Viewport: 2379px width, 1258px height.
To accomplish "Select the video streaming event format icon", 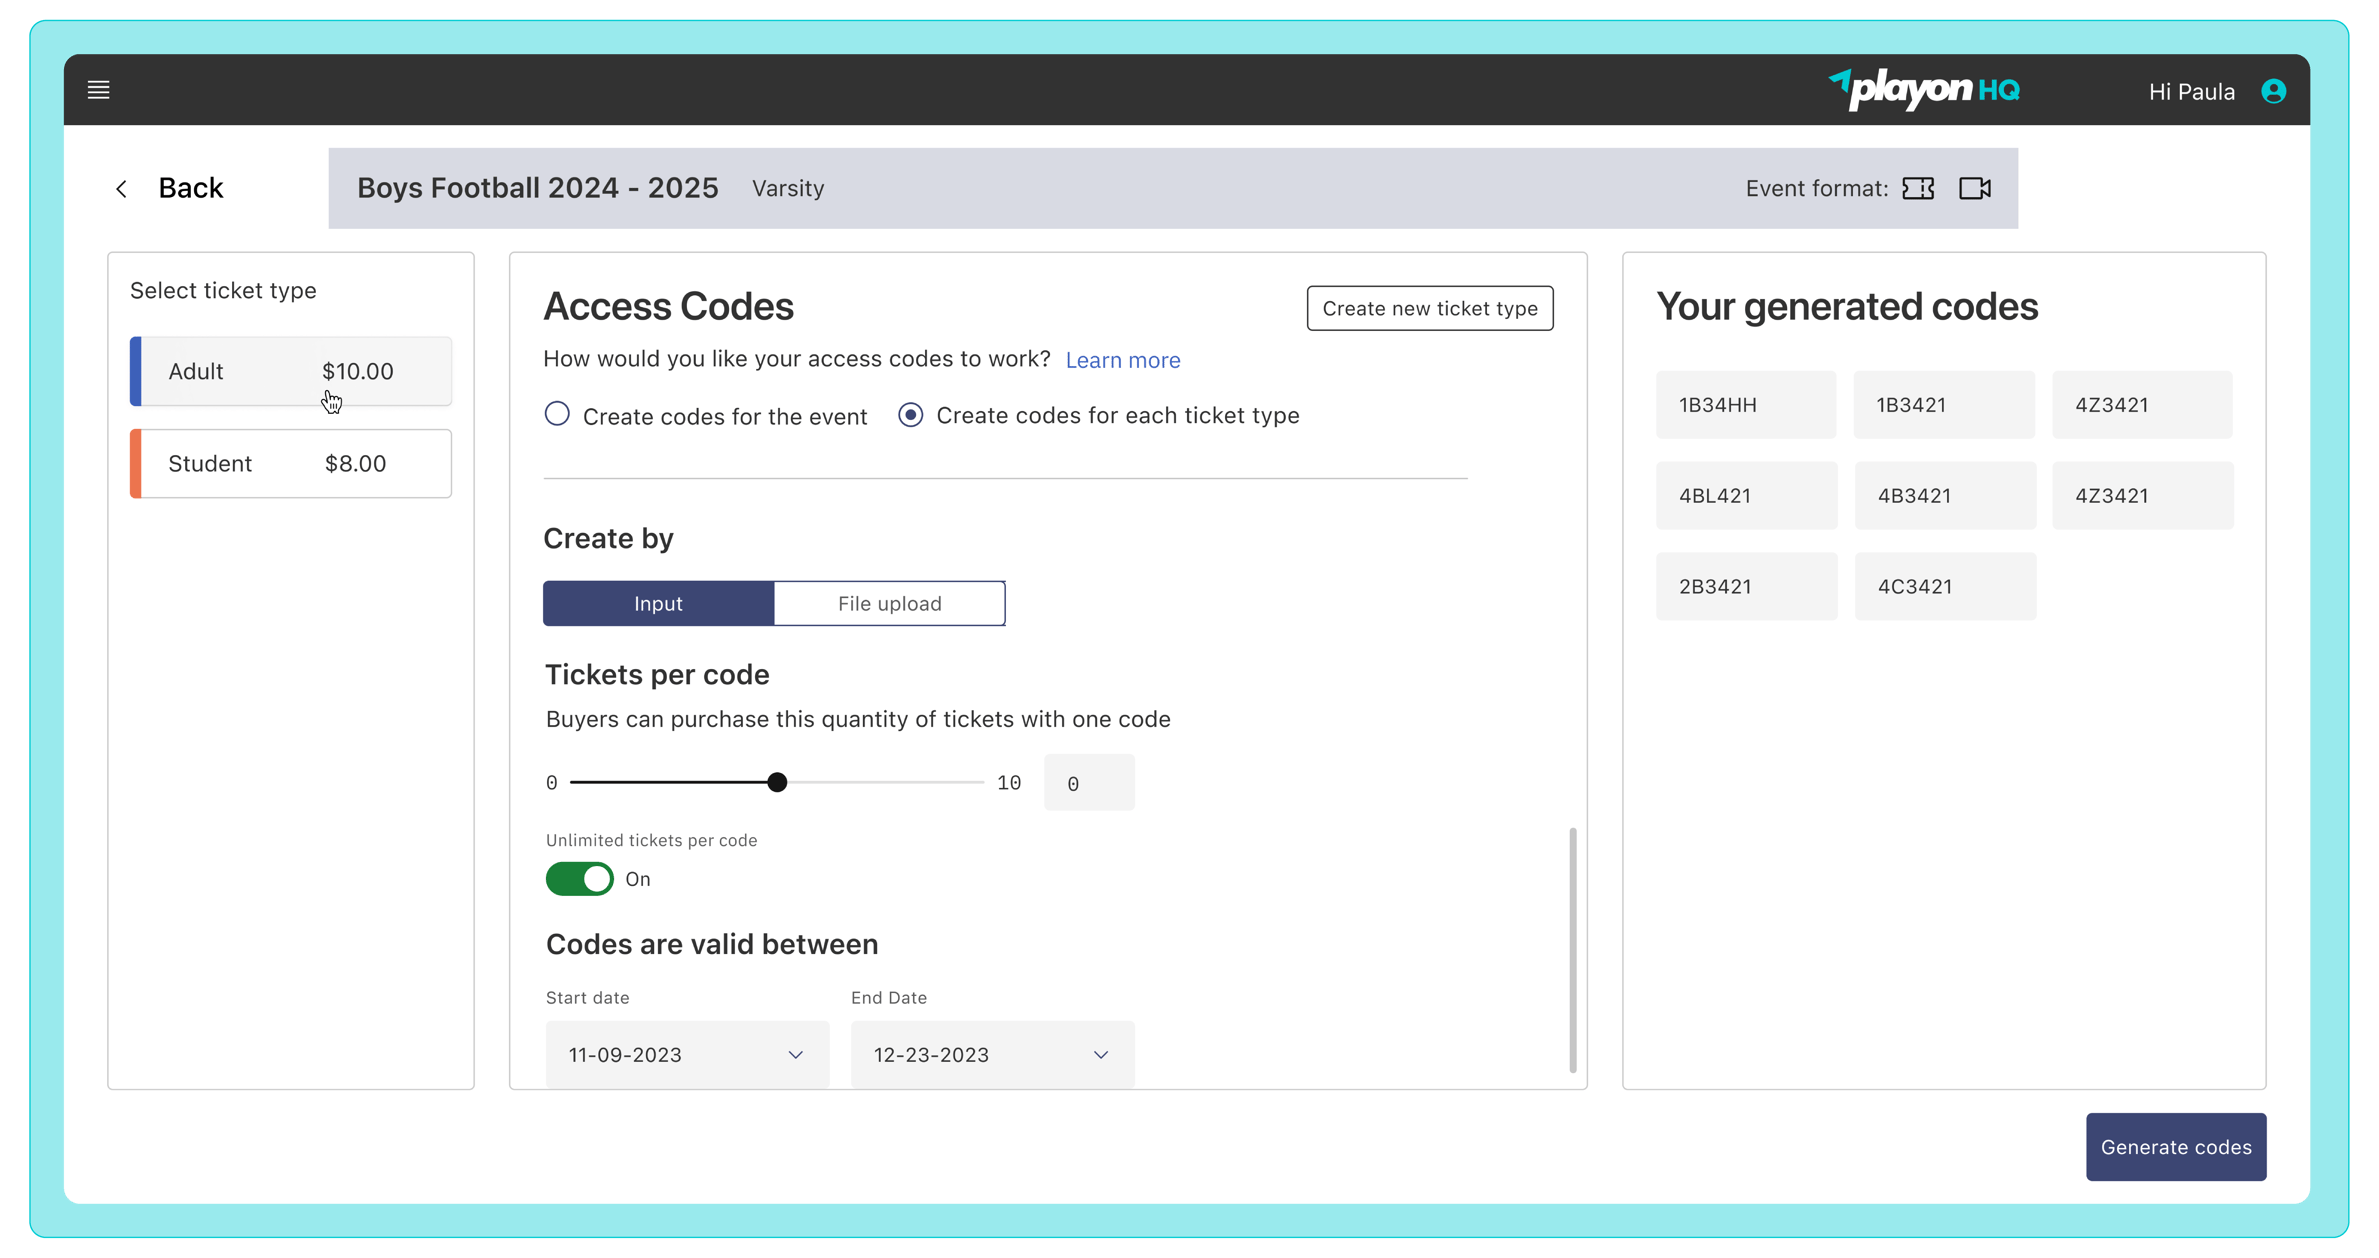I will coord(1974,188).
